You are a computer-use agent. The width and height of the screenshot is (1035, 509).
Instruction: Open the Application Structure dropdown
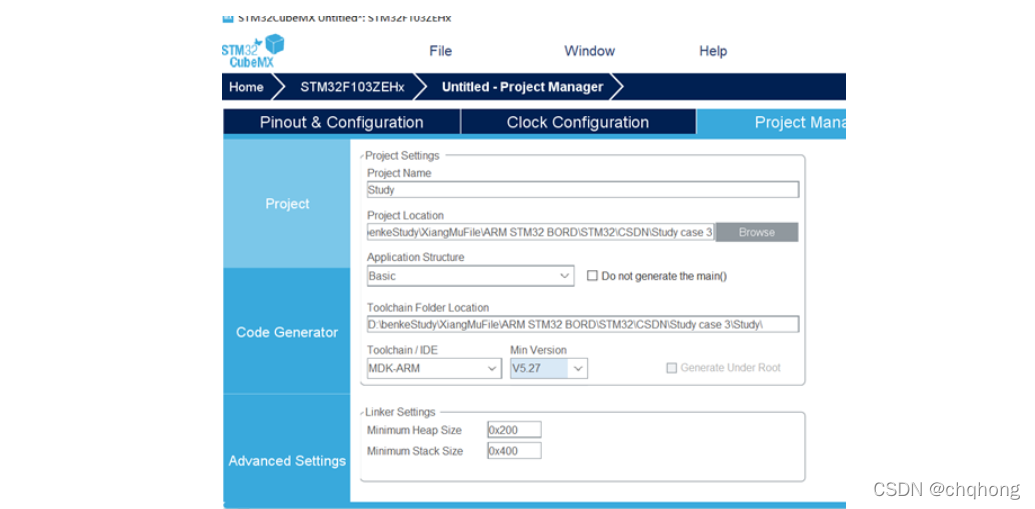pos(471,276)
